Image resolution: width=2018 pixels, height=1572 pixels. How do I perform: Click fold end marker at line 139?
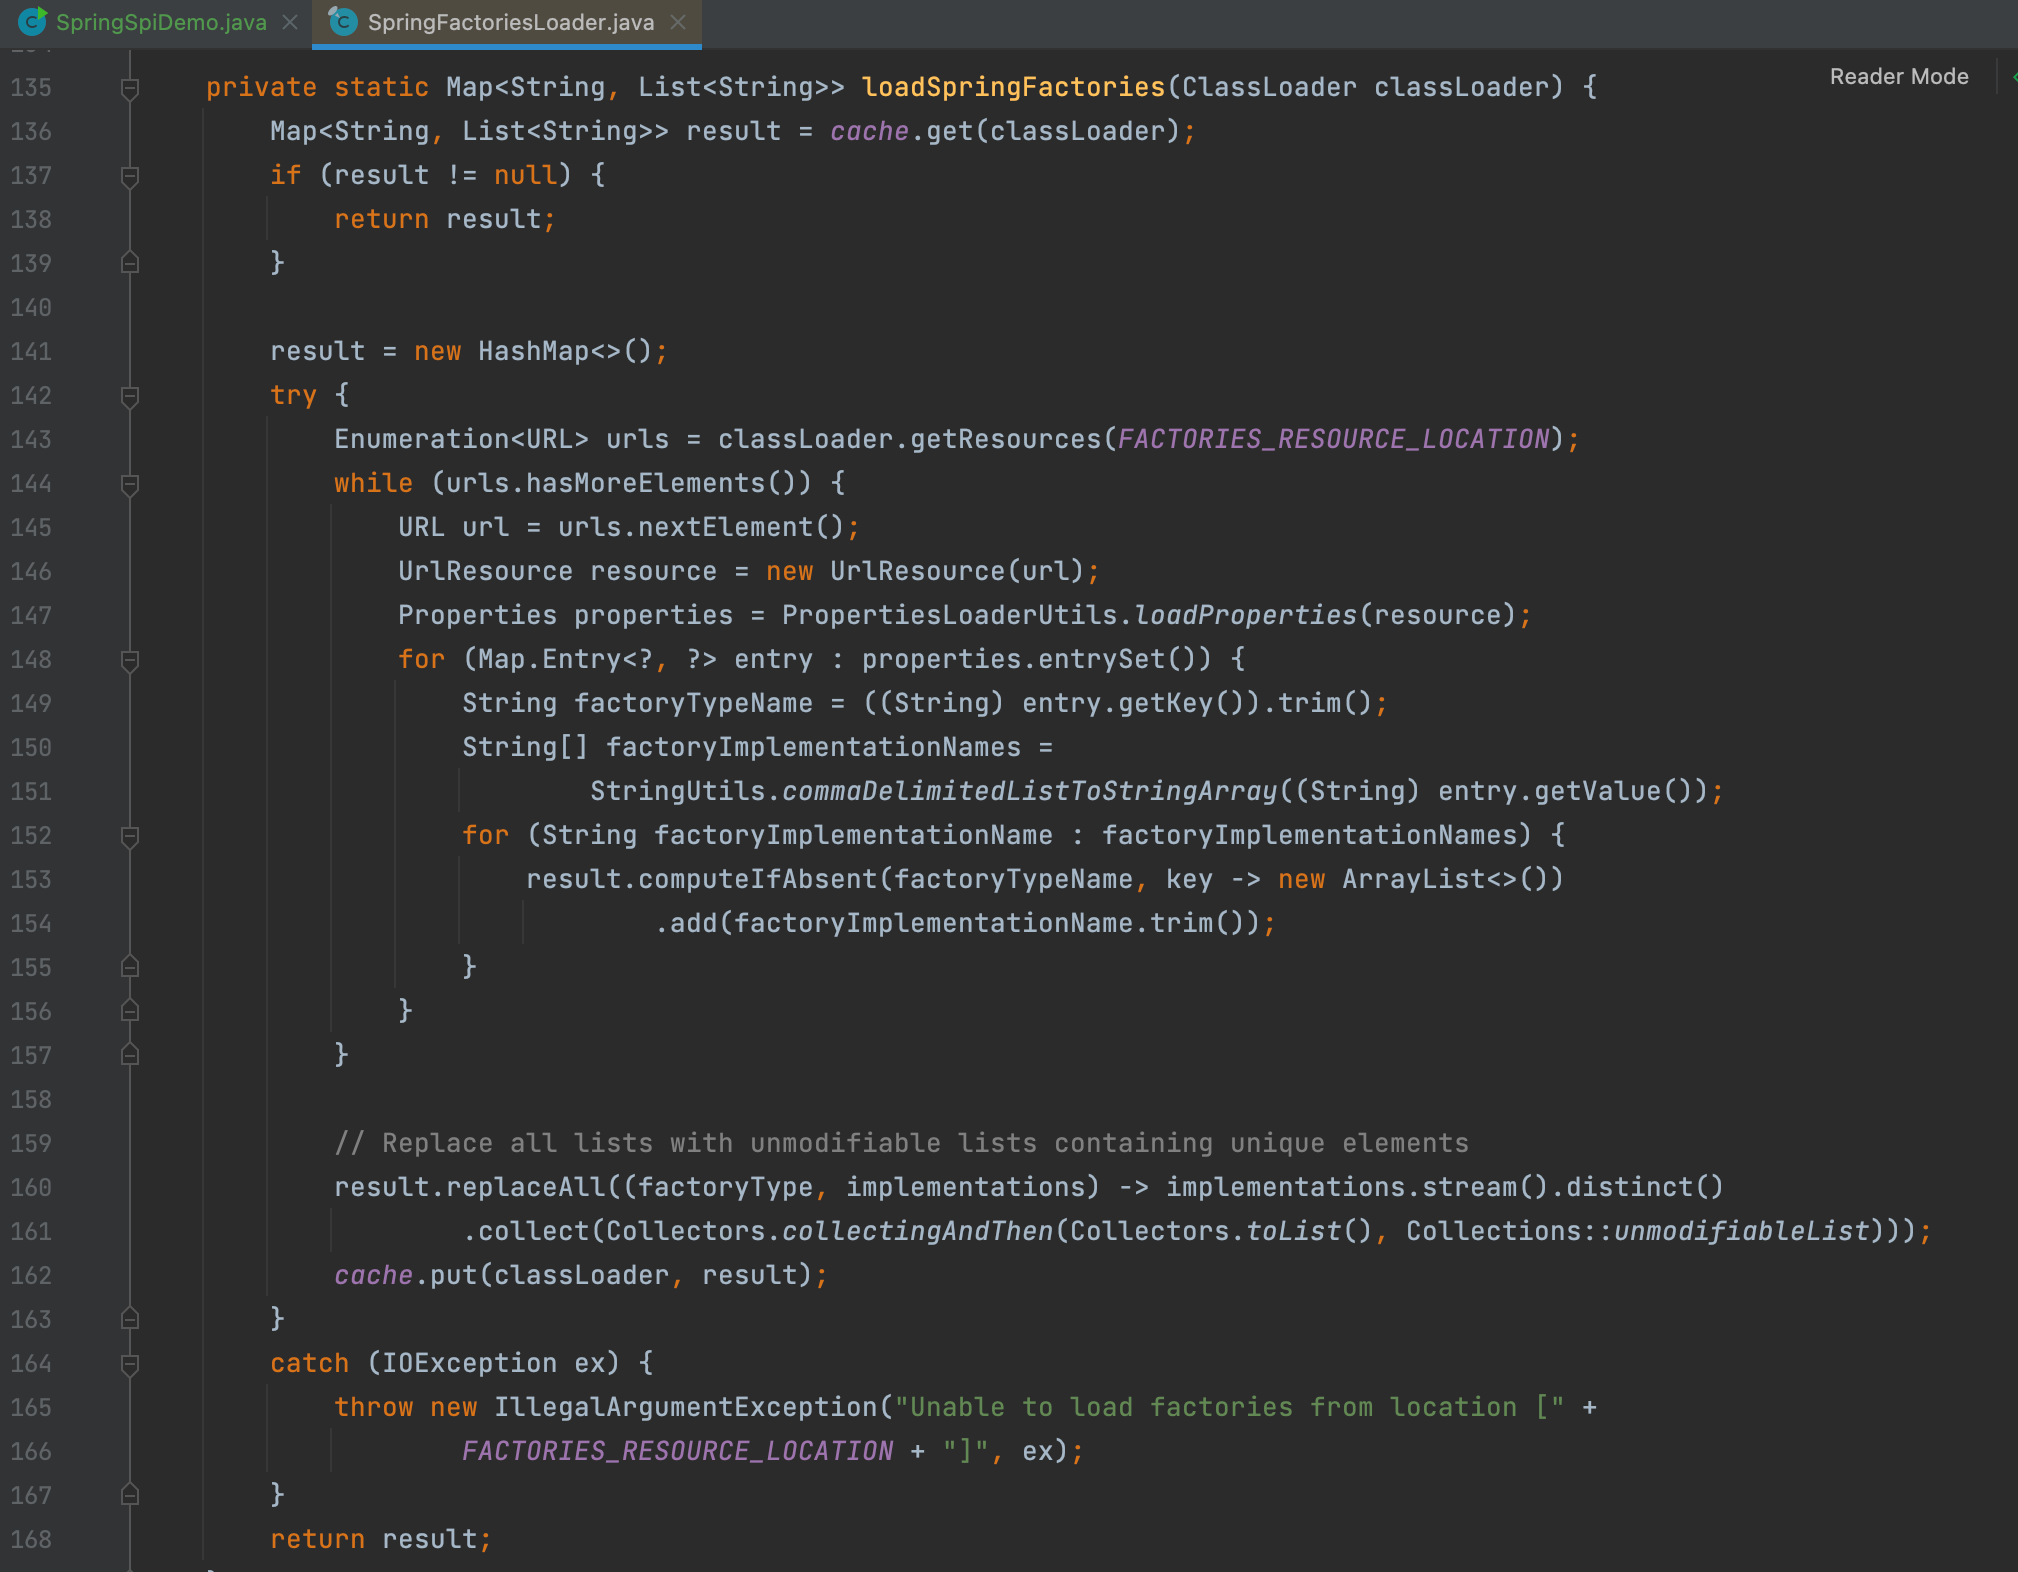[x=130, y=263]
